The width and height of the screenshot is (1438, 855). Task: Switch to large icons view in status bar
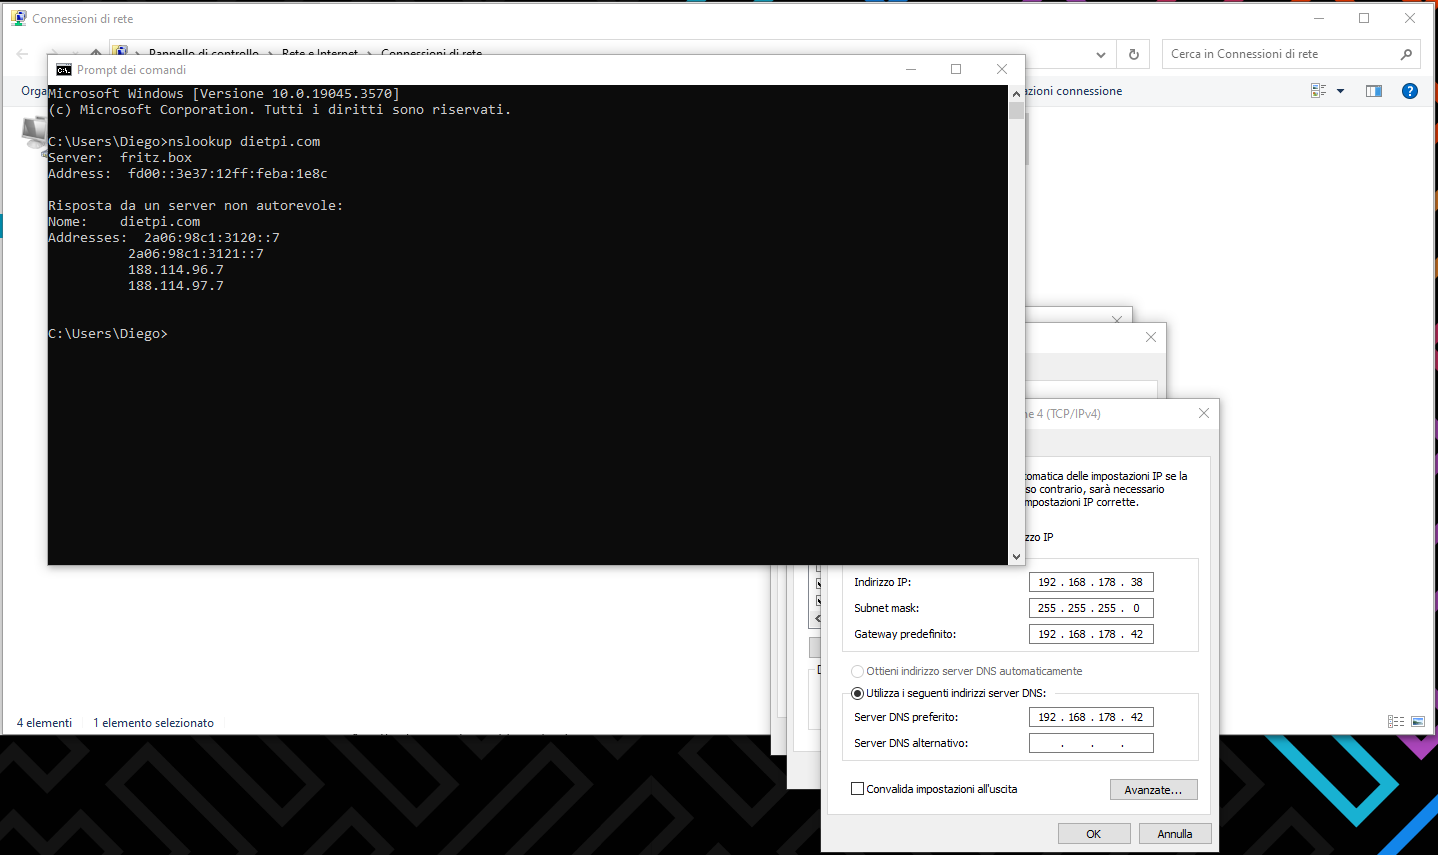1418,722
